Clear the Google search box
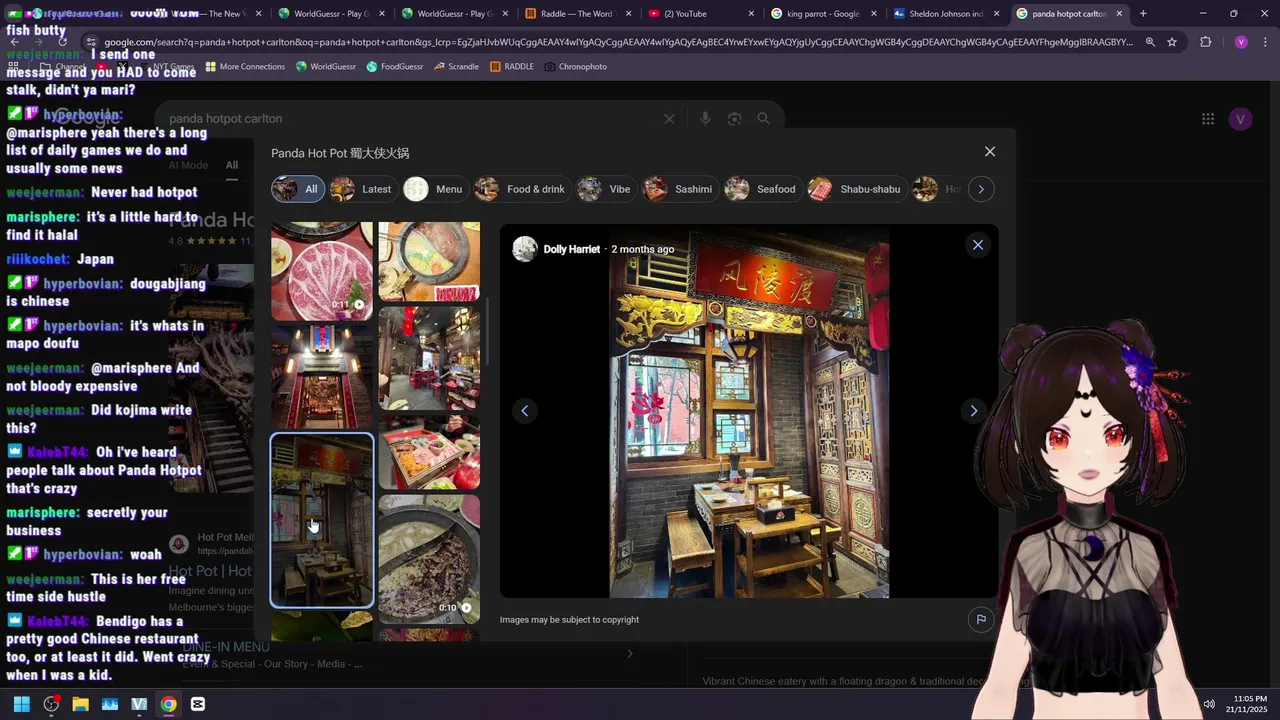The image size is (1280, 720). click(x=669, y=119)
